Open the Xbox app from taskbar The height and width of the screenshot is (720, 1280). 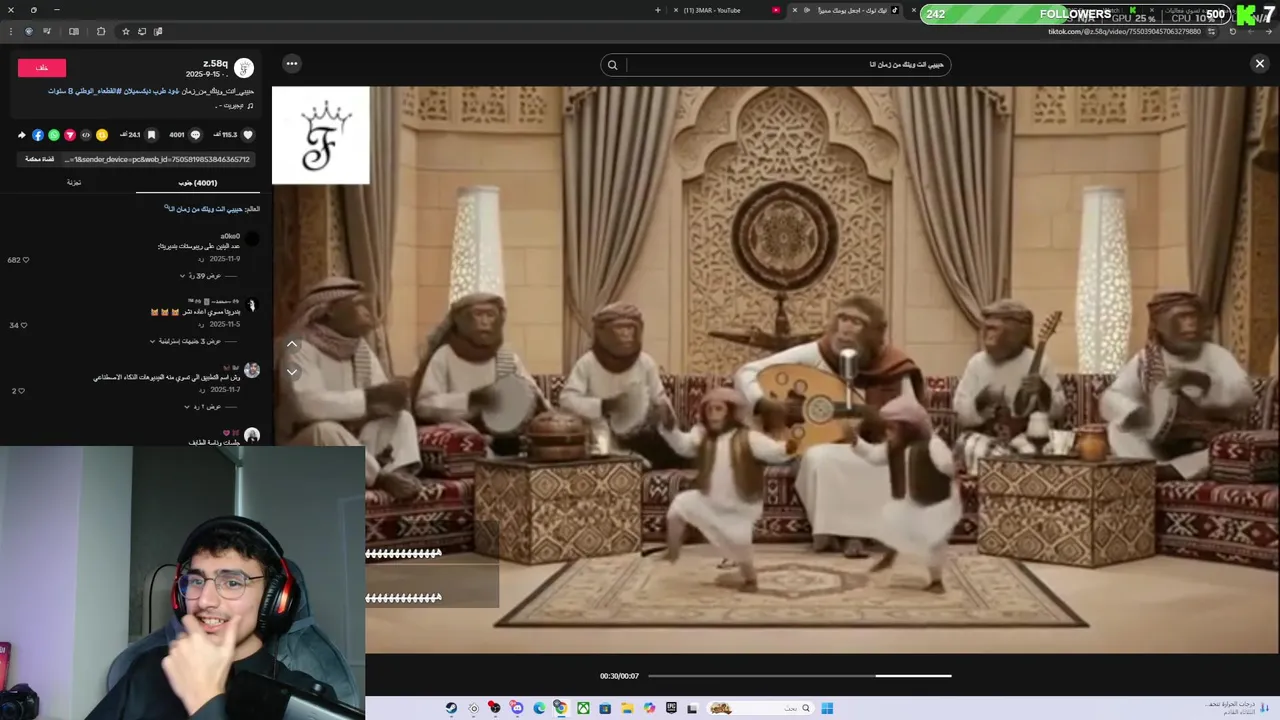[583, 708]
